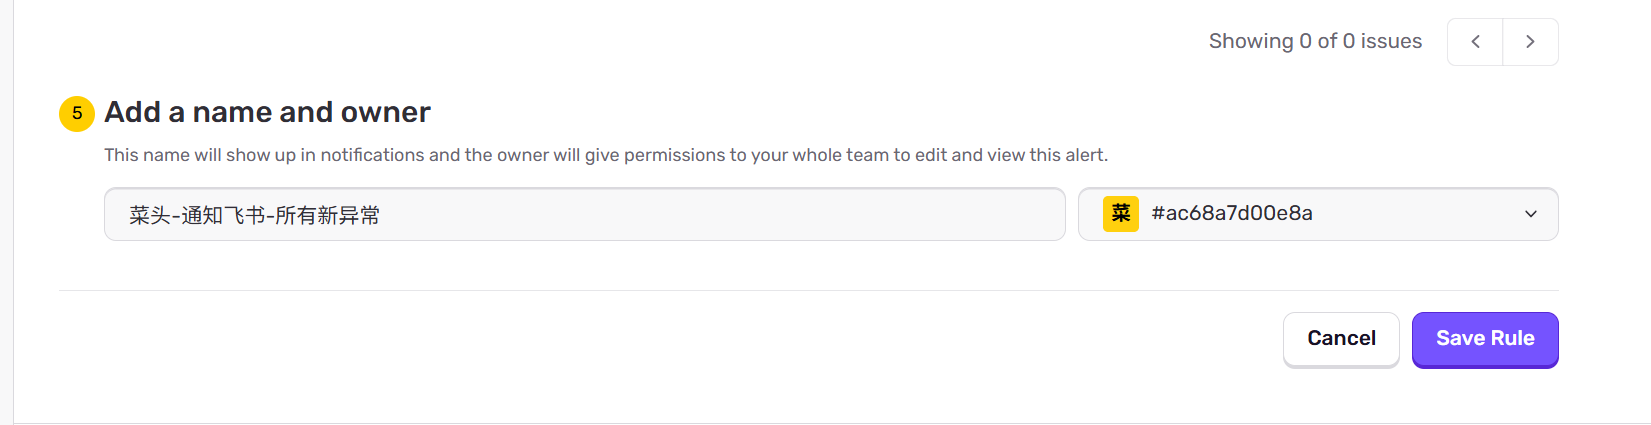Focus the rule name input field

click(x=700, y=214)
